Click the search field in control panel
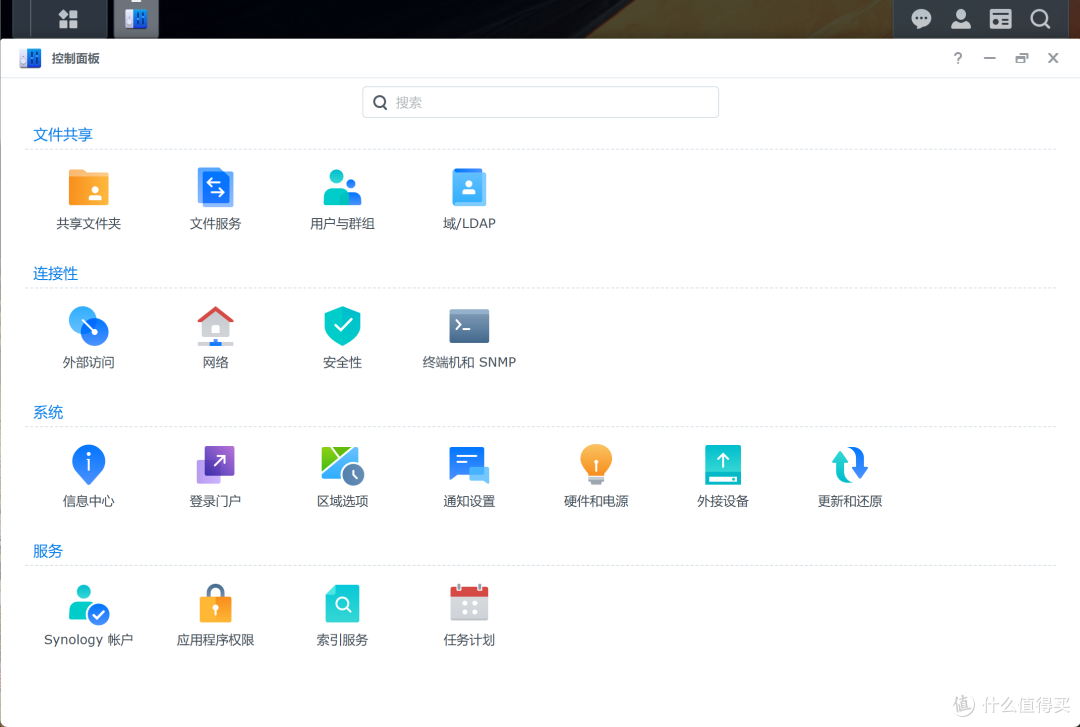The width and height of the screenshot is (1080, 727). (x=540, y=102)
